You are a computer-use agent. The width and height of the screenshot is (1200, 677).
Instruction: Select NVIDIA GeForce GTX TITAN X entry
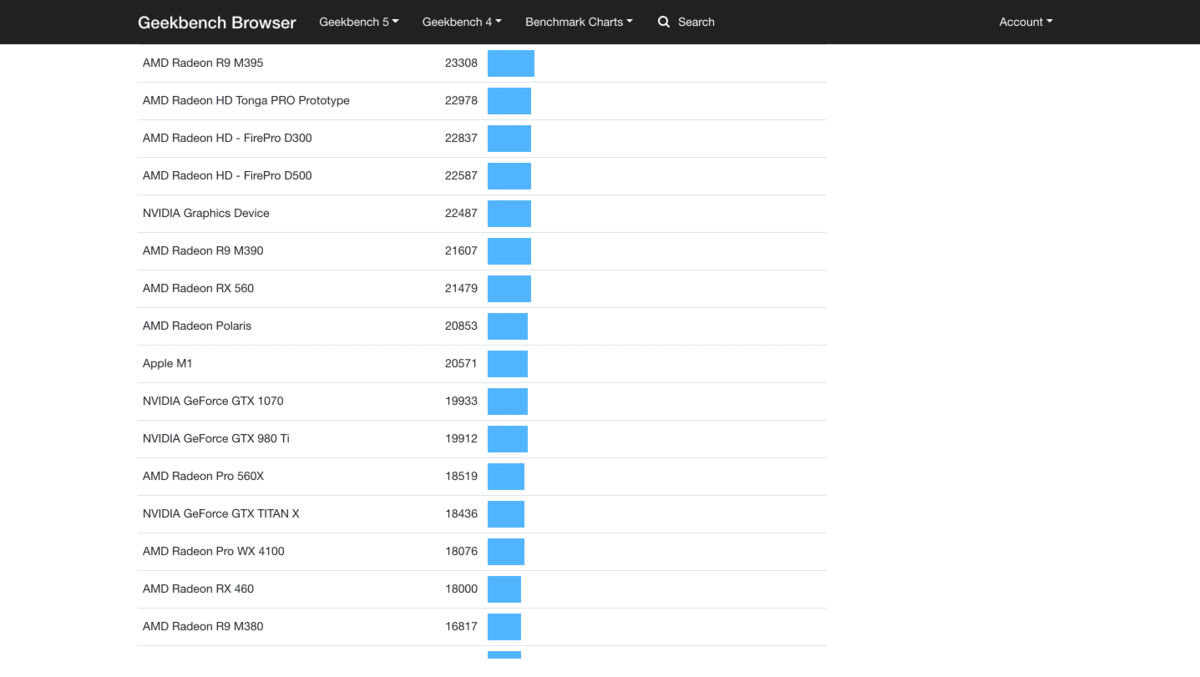(221, 514)
